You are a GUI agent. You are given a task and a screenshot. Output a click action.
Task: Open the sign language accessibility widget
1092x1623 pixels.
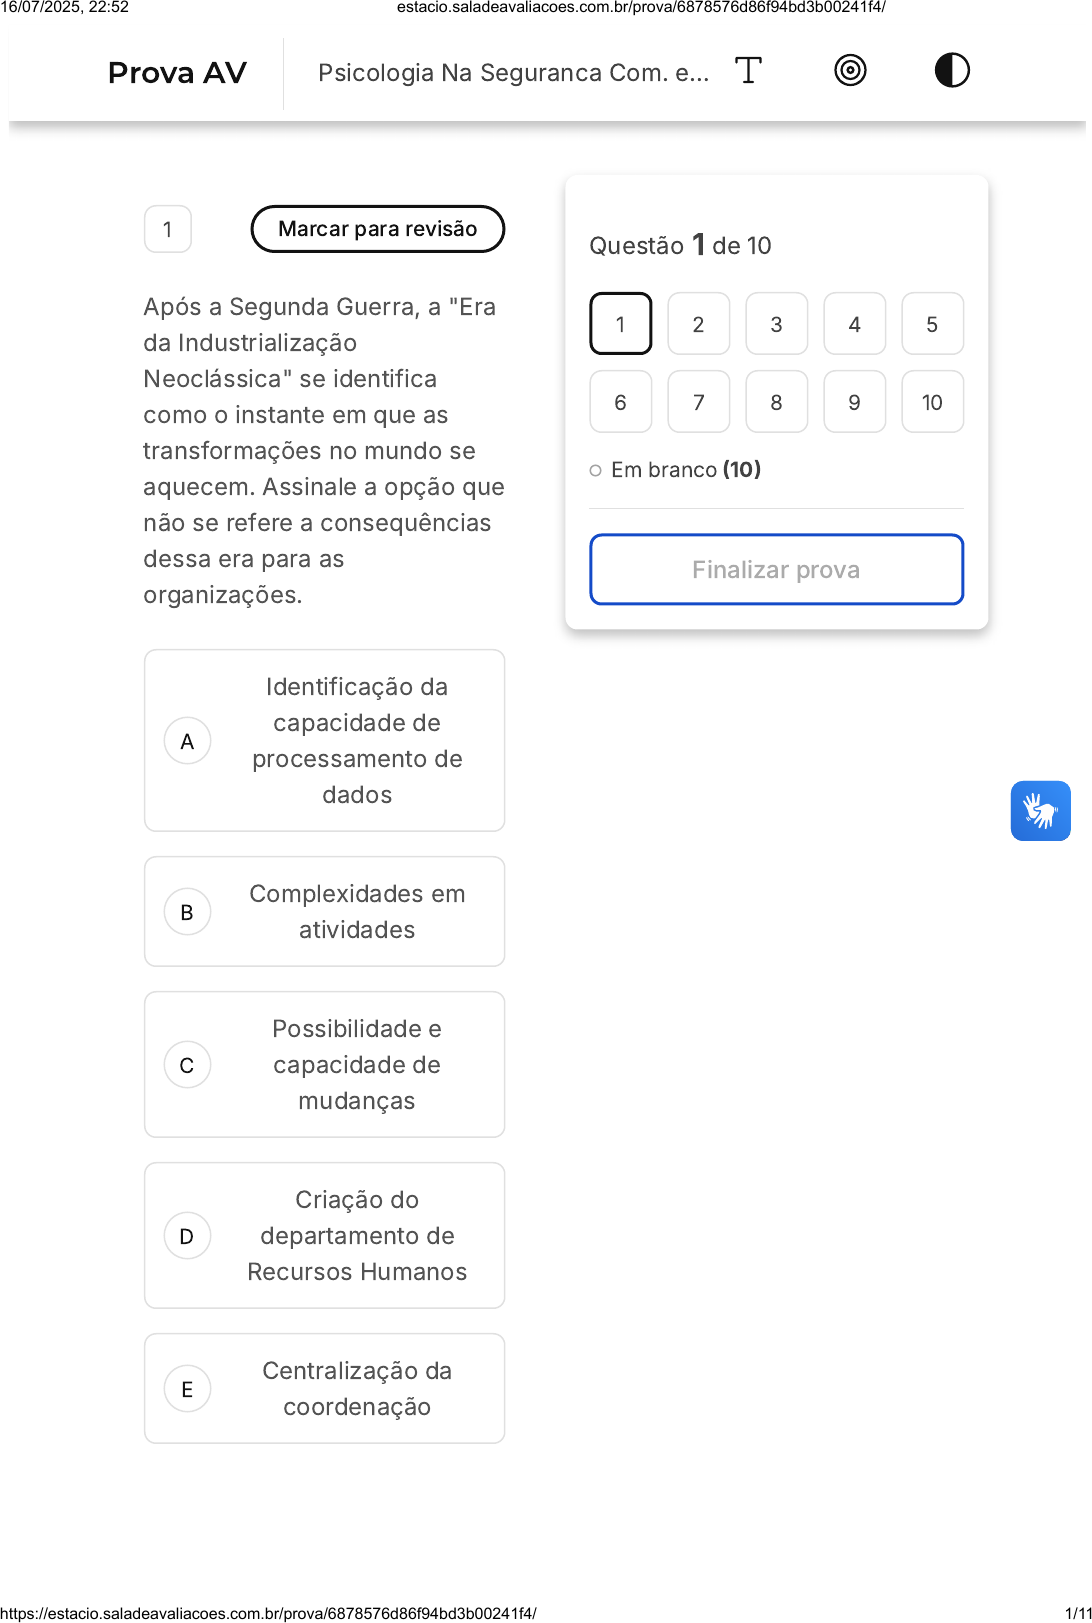[x=1040, y=811]
